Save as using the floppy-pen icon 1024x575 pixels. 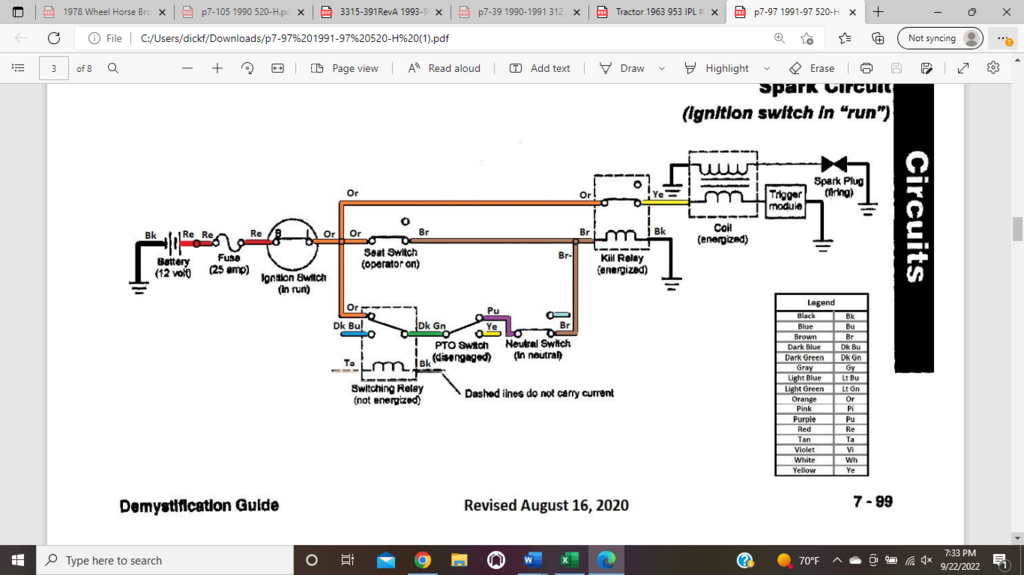[927, 68]
